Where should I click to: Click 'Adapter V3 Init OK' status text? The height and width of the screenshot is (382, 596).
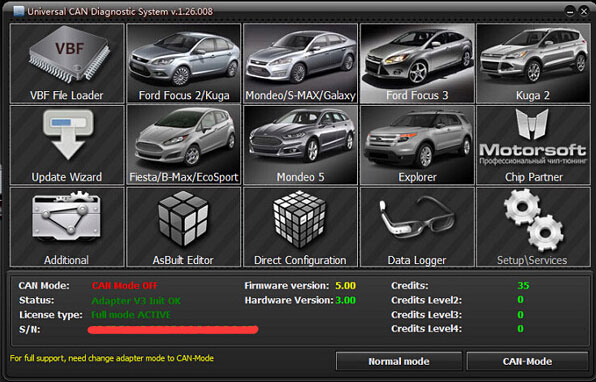136,301
